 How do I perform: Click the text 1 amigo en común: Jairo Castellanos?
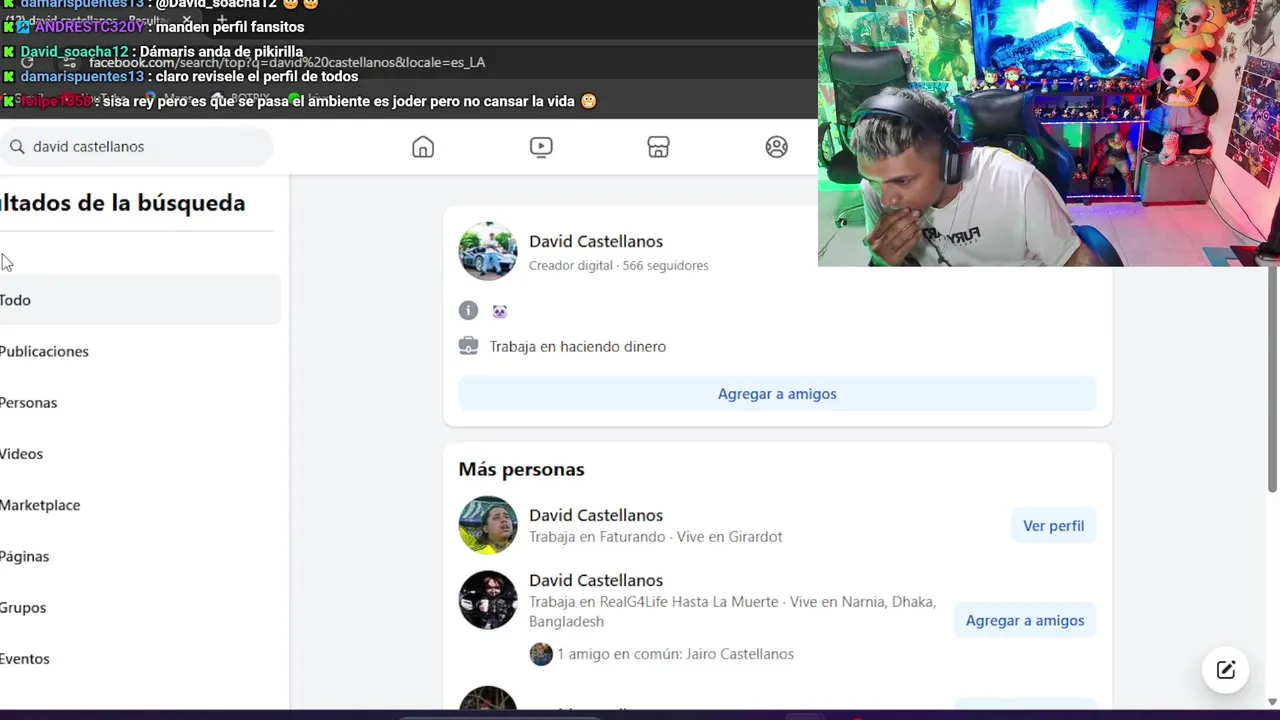(x=675, y=654)
